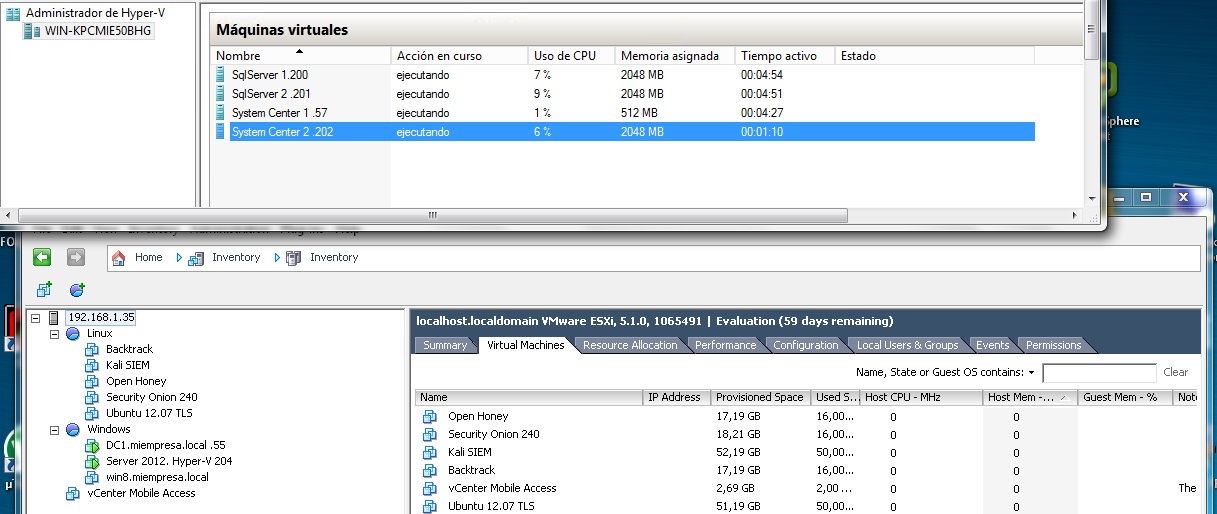Click the Kali SIEM VM icon in inventory tree
The image size is (1217, 514).
pyautogui.click(x=93, y=365)
